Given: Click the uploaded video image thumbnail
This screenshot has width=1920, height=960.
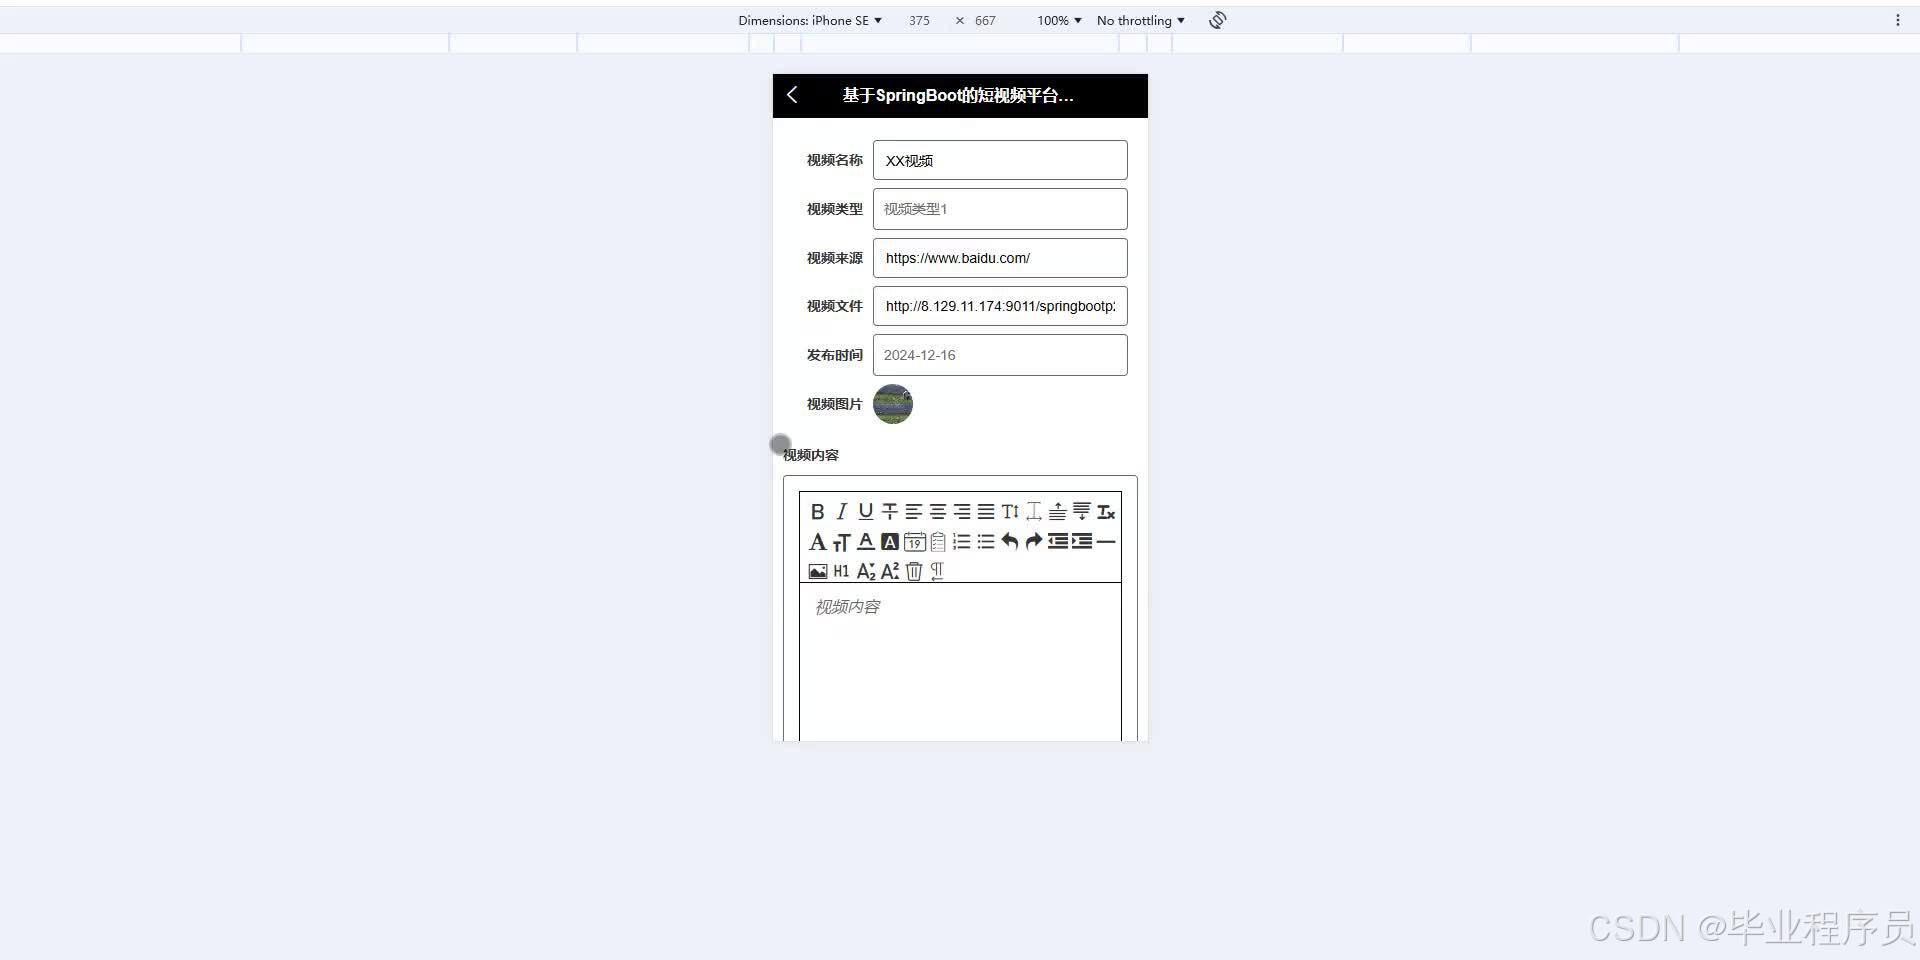Looking at the screenshot, I should tap(892, 404).
